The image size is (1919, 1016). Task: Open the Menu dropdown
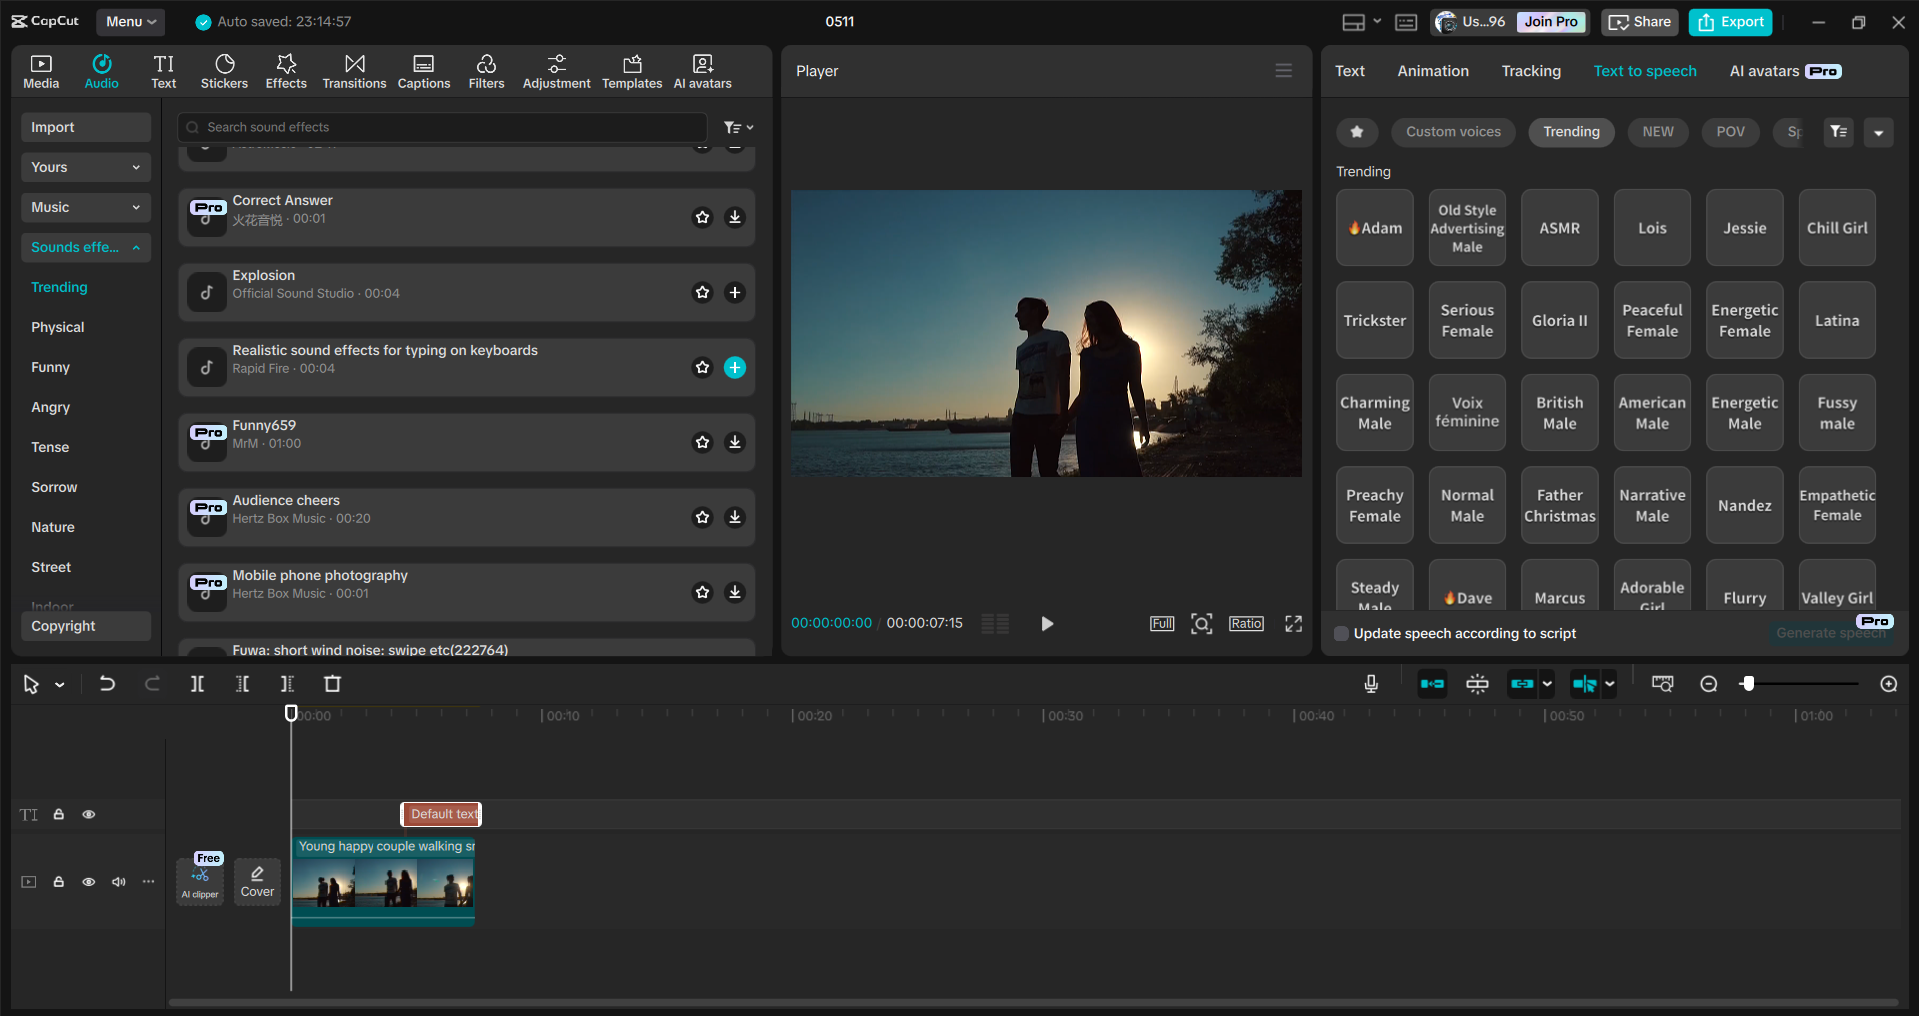(131, 22)
